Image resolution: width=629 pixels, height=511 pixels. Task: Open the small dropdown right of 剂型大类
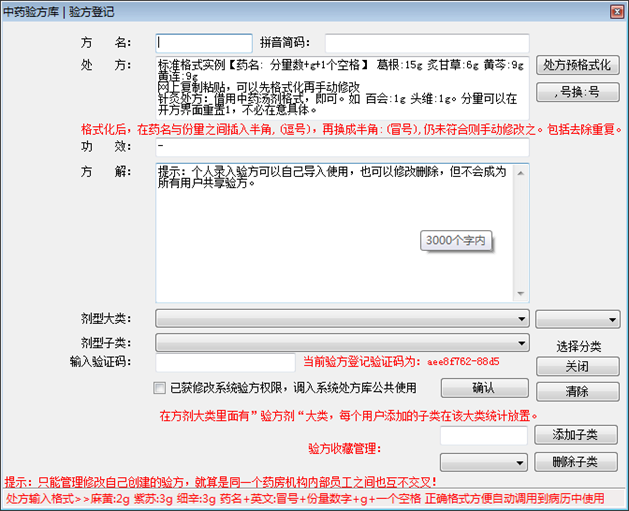tap(578, 319)
